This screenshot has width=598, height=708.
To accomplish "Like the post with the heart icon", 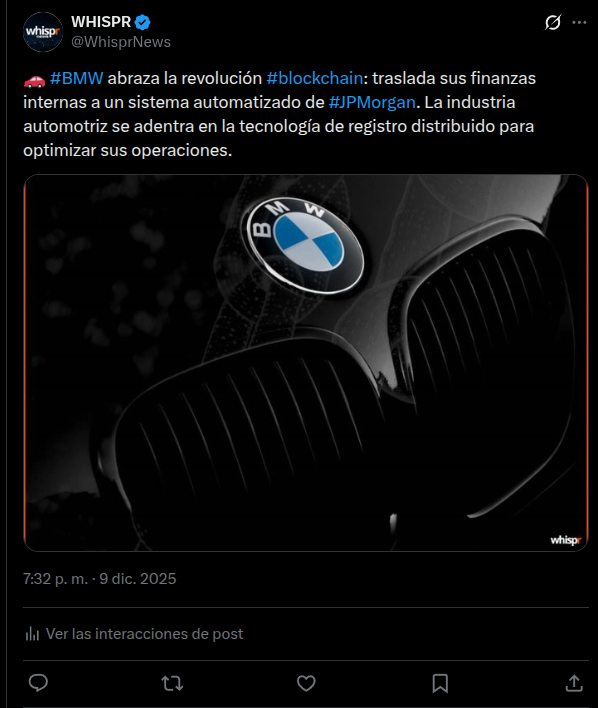I will (306, 683).
